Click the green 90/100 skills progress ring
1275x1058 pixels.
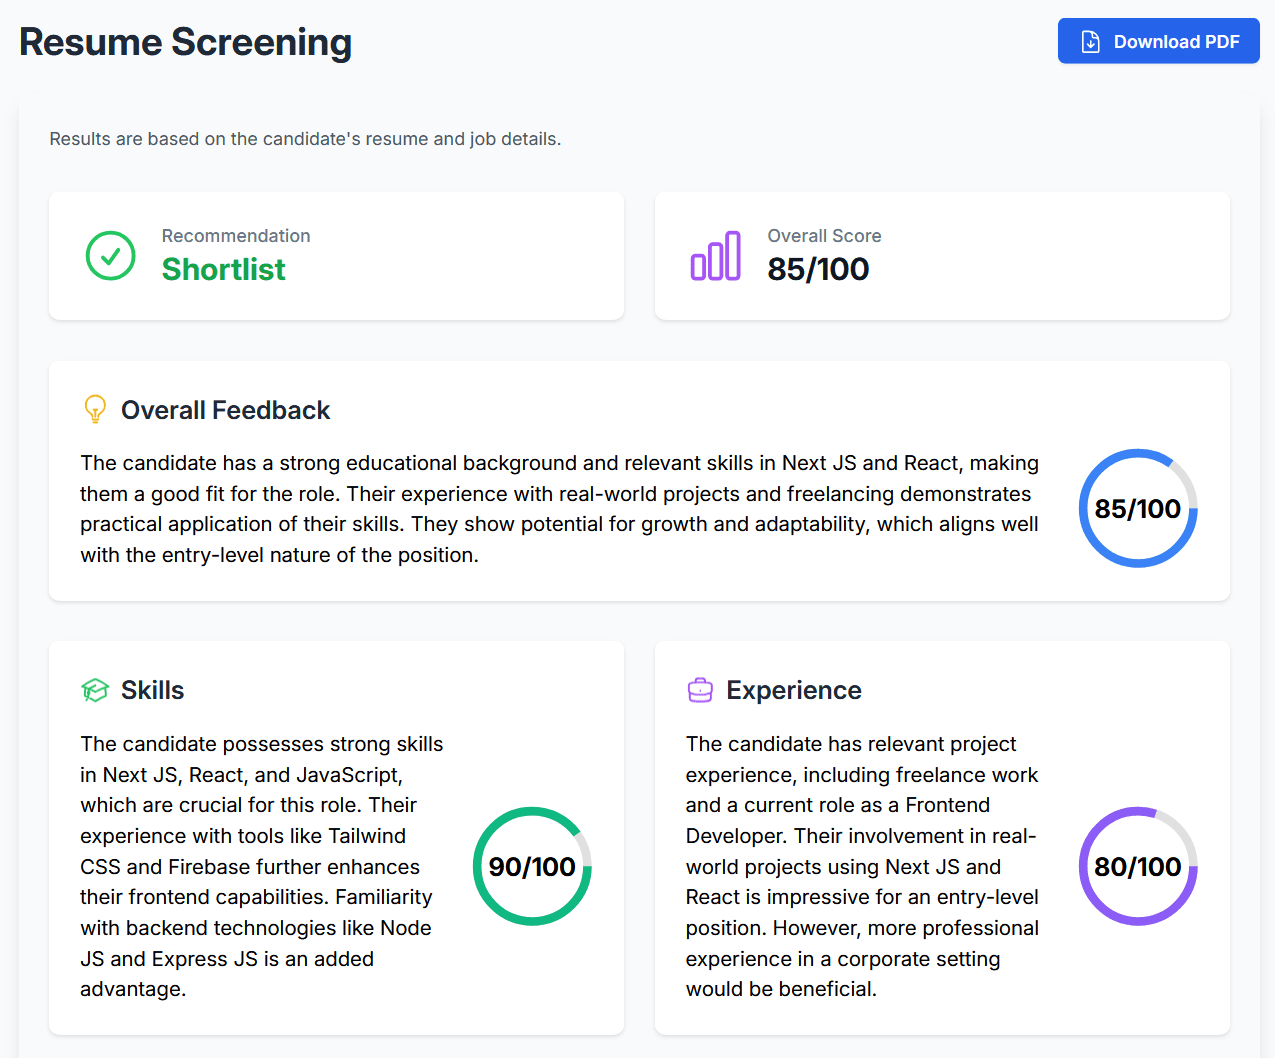[532, 866]
